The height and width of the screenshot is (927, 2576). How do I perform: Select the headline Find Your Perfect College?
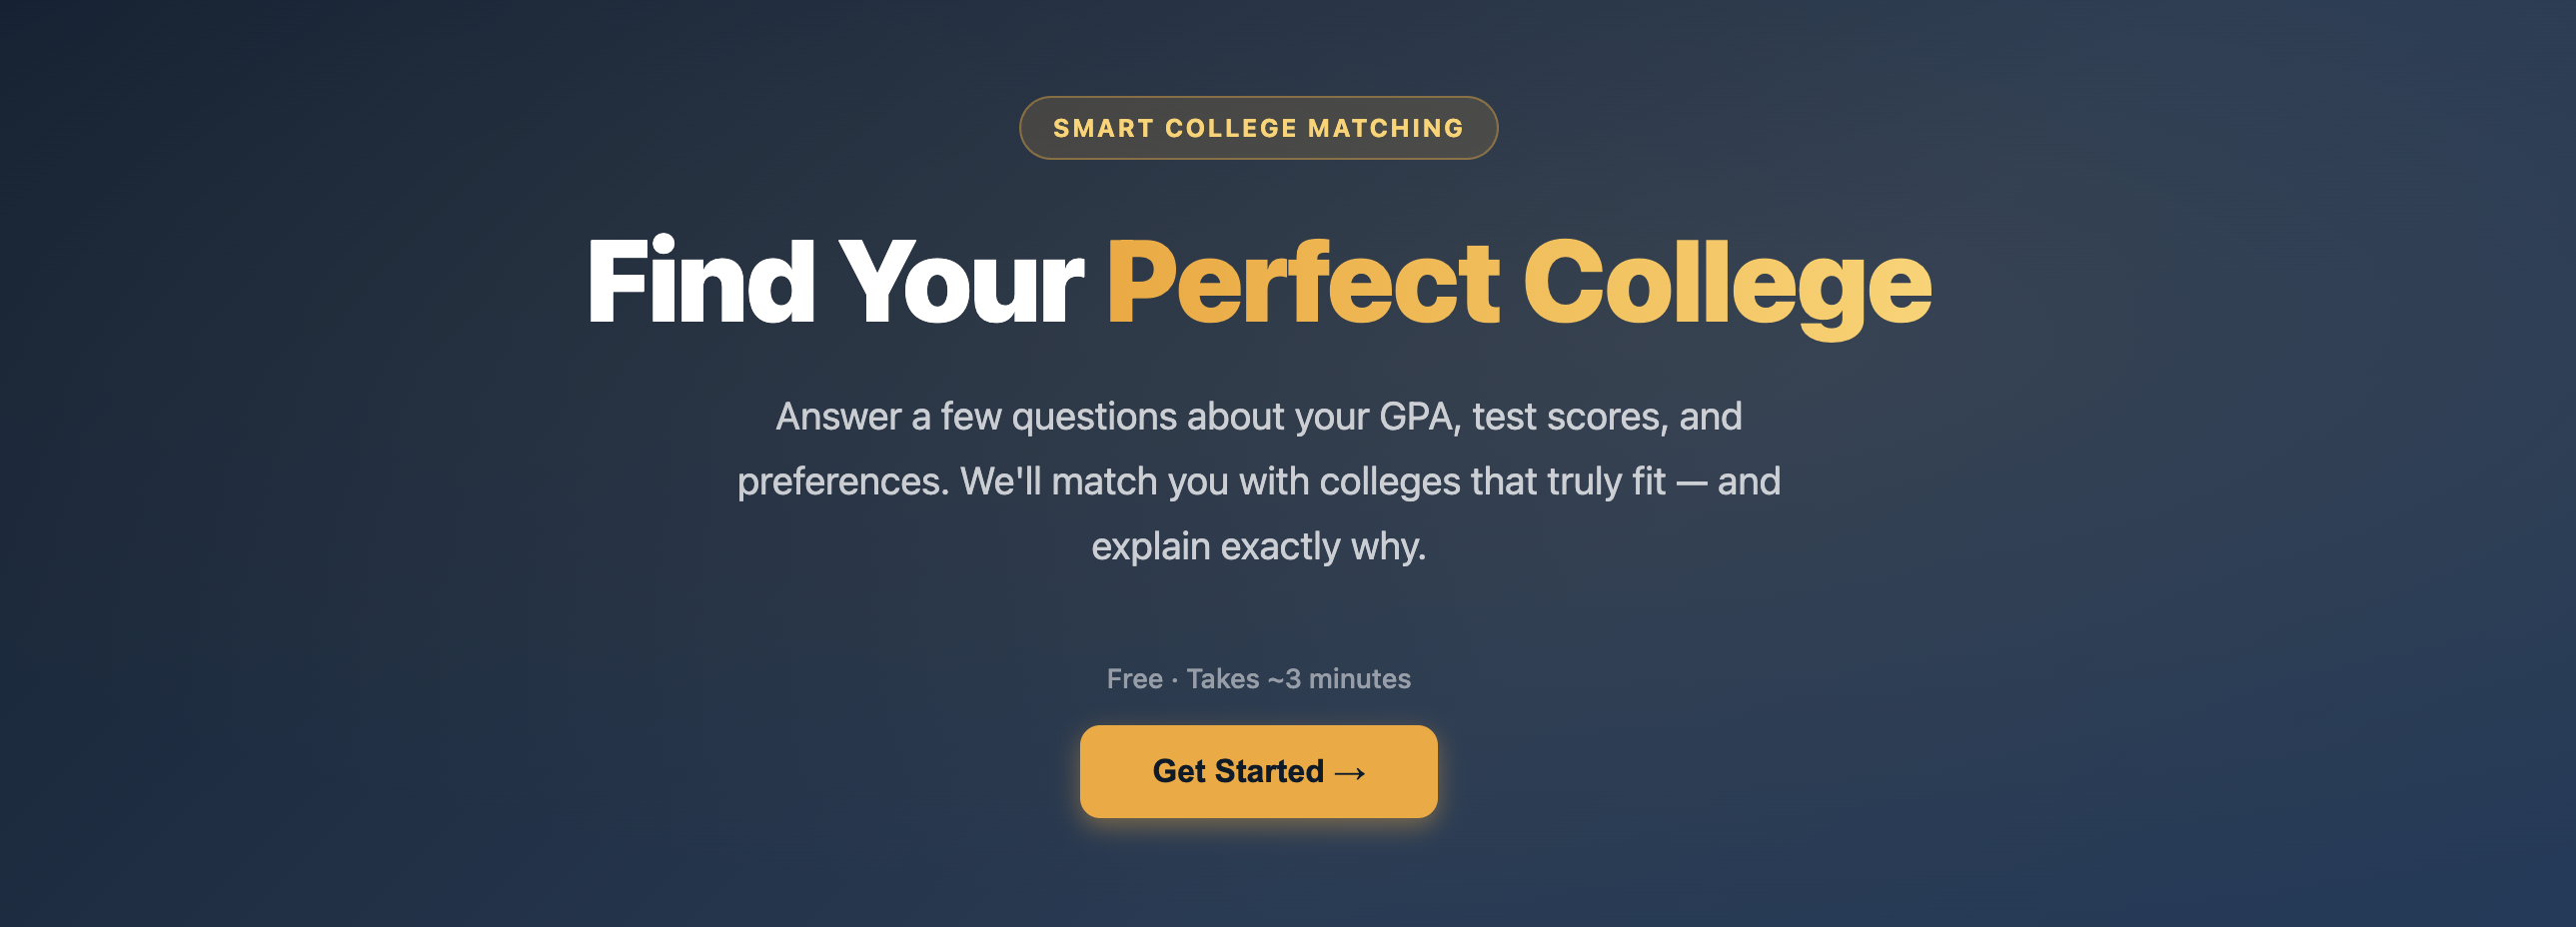click(x=1257, y=287)
